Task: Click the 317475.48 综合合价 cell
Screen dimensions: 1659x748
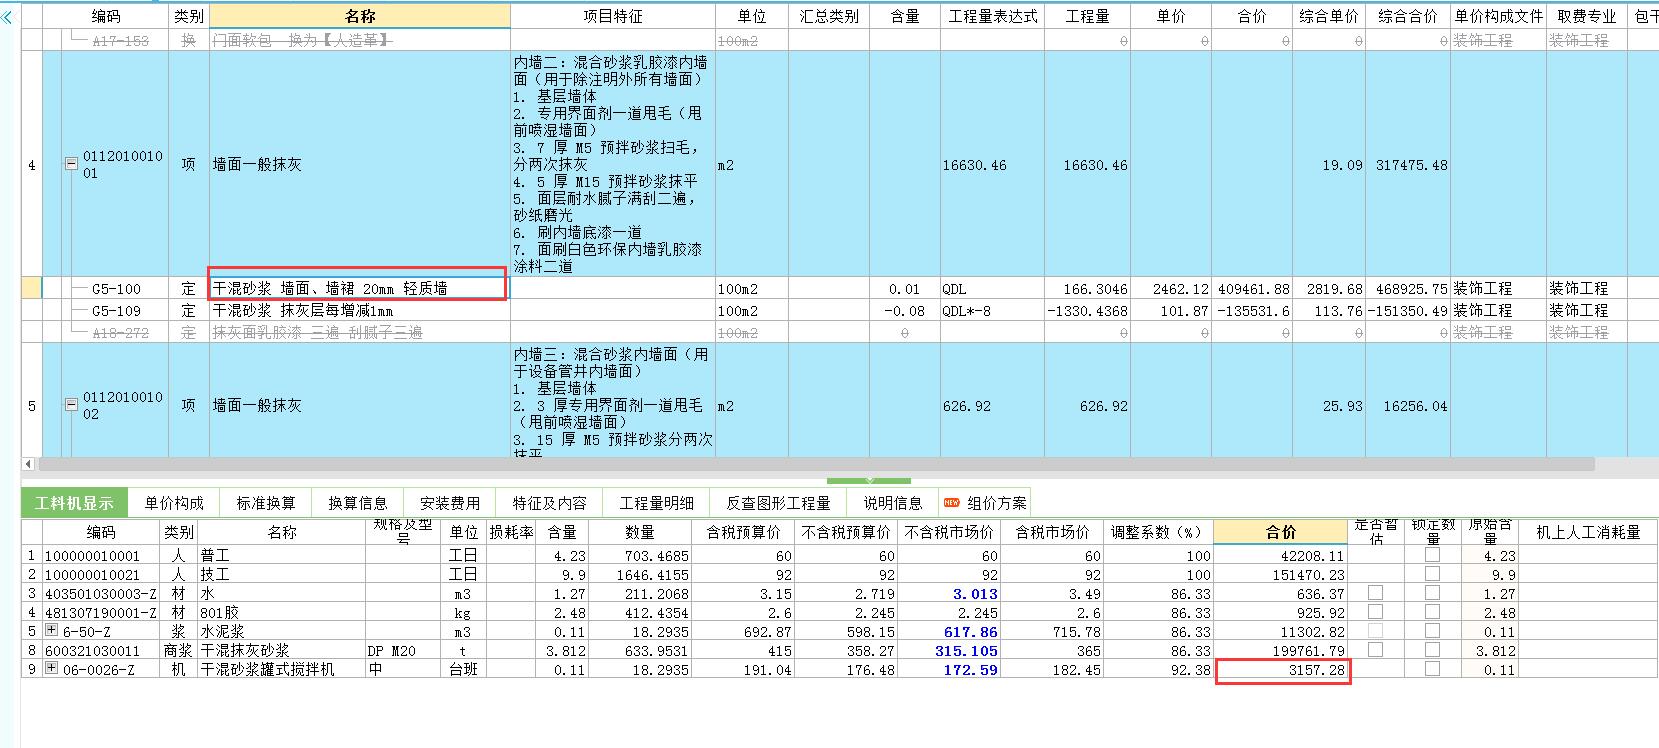Action: click(1410, 164)
